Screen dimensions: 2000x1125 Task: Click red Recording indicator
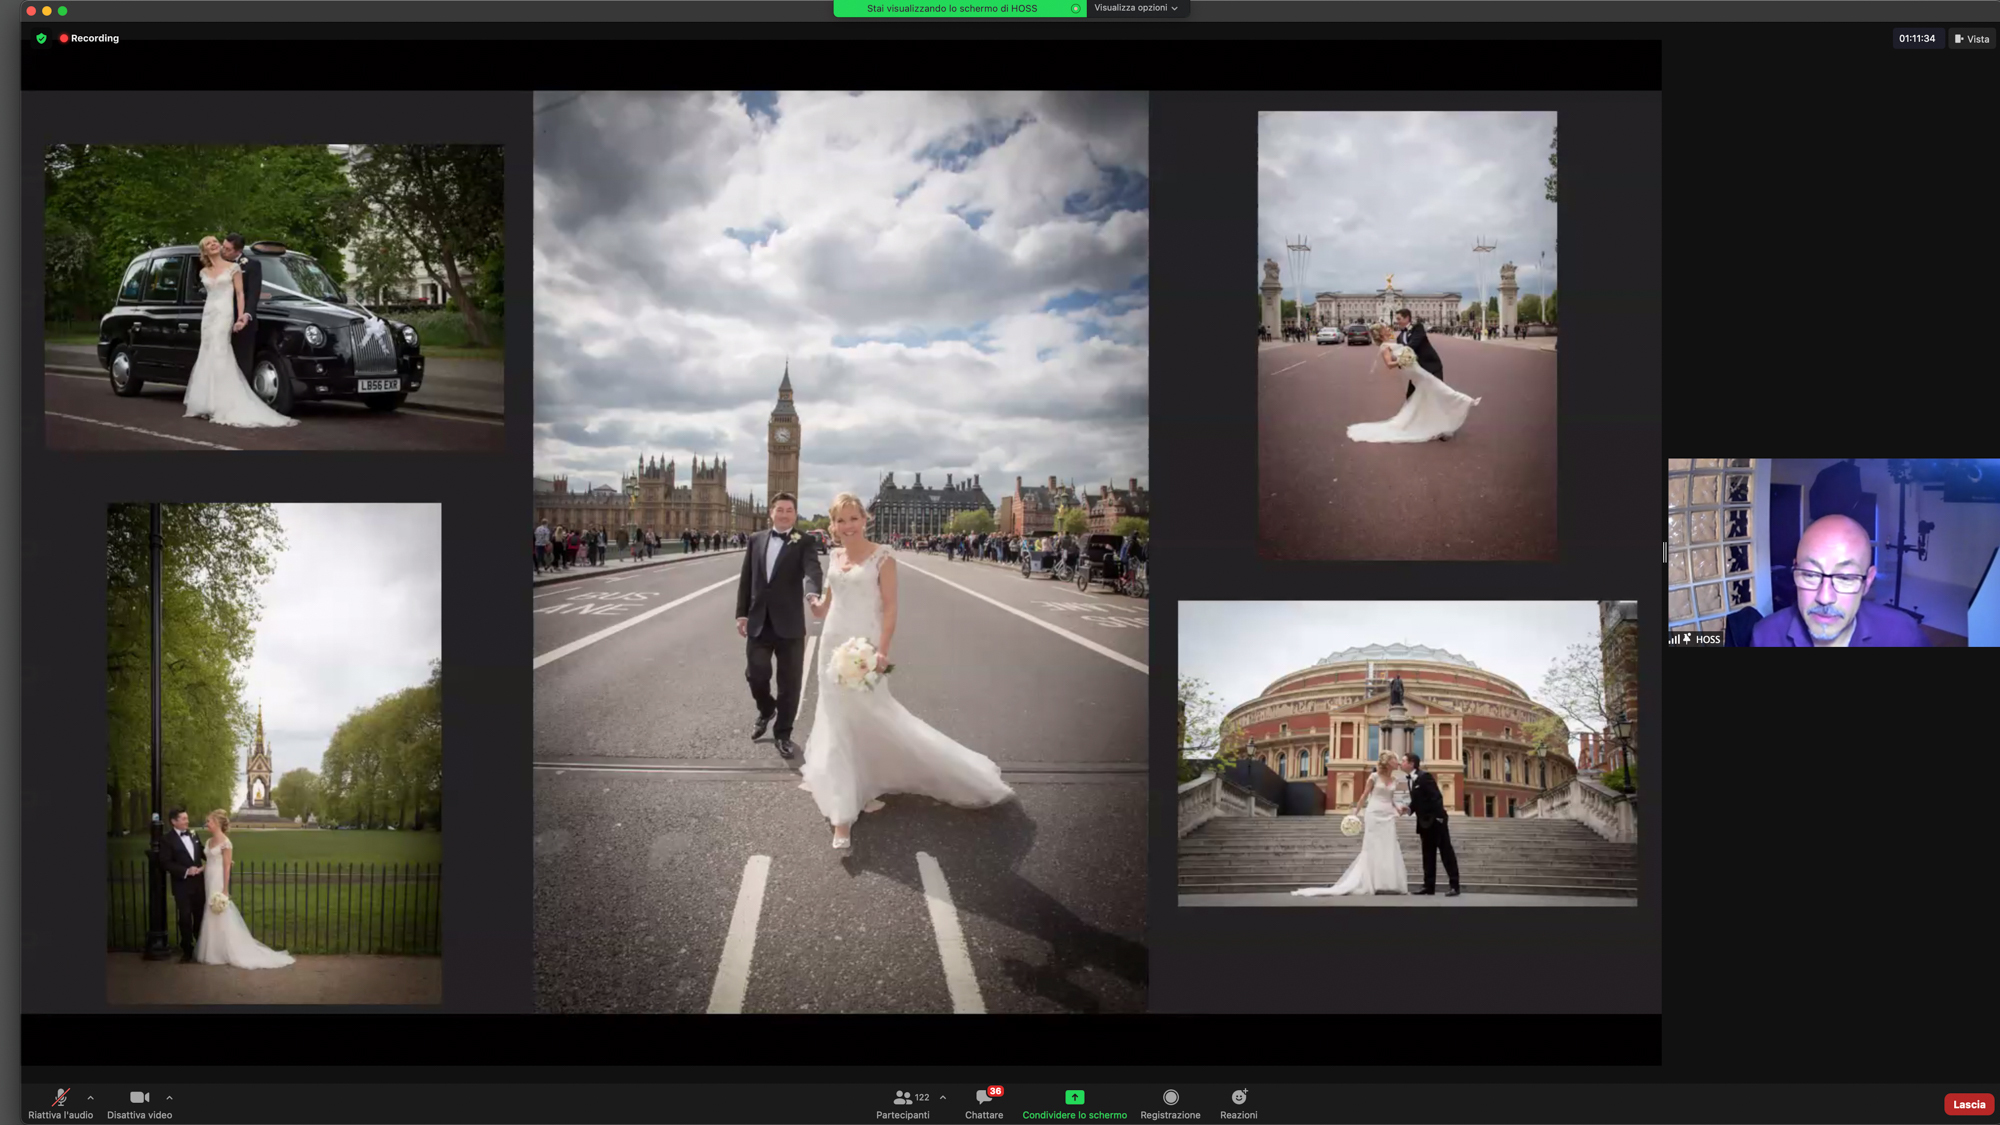point(89,39)
